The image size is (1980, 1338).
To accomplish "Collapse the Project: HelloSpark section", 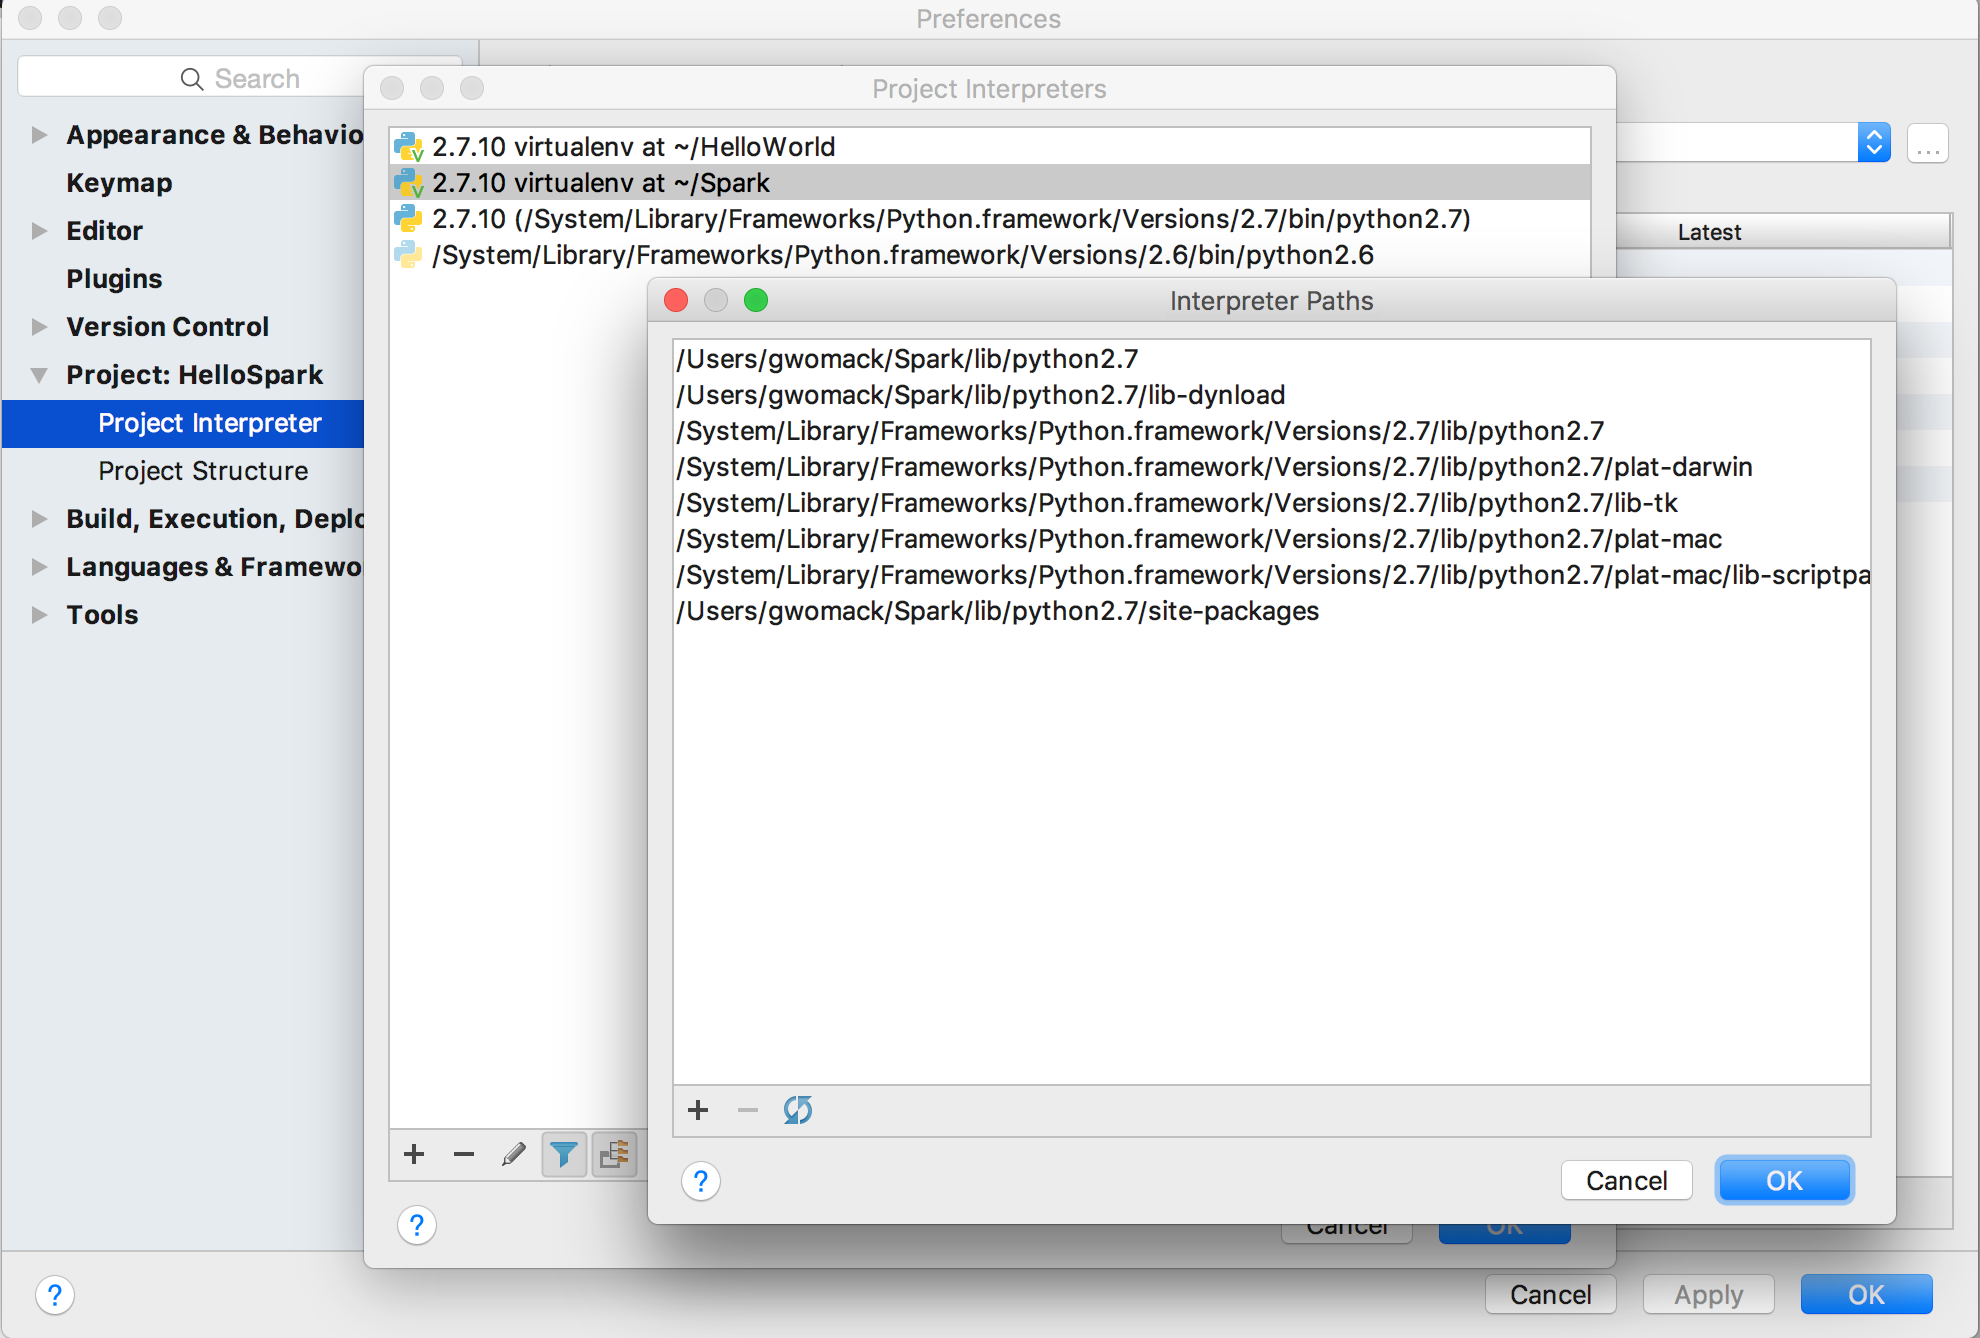I will pos(39,375).
